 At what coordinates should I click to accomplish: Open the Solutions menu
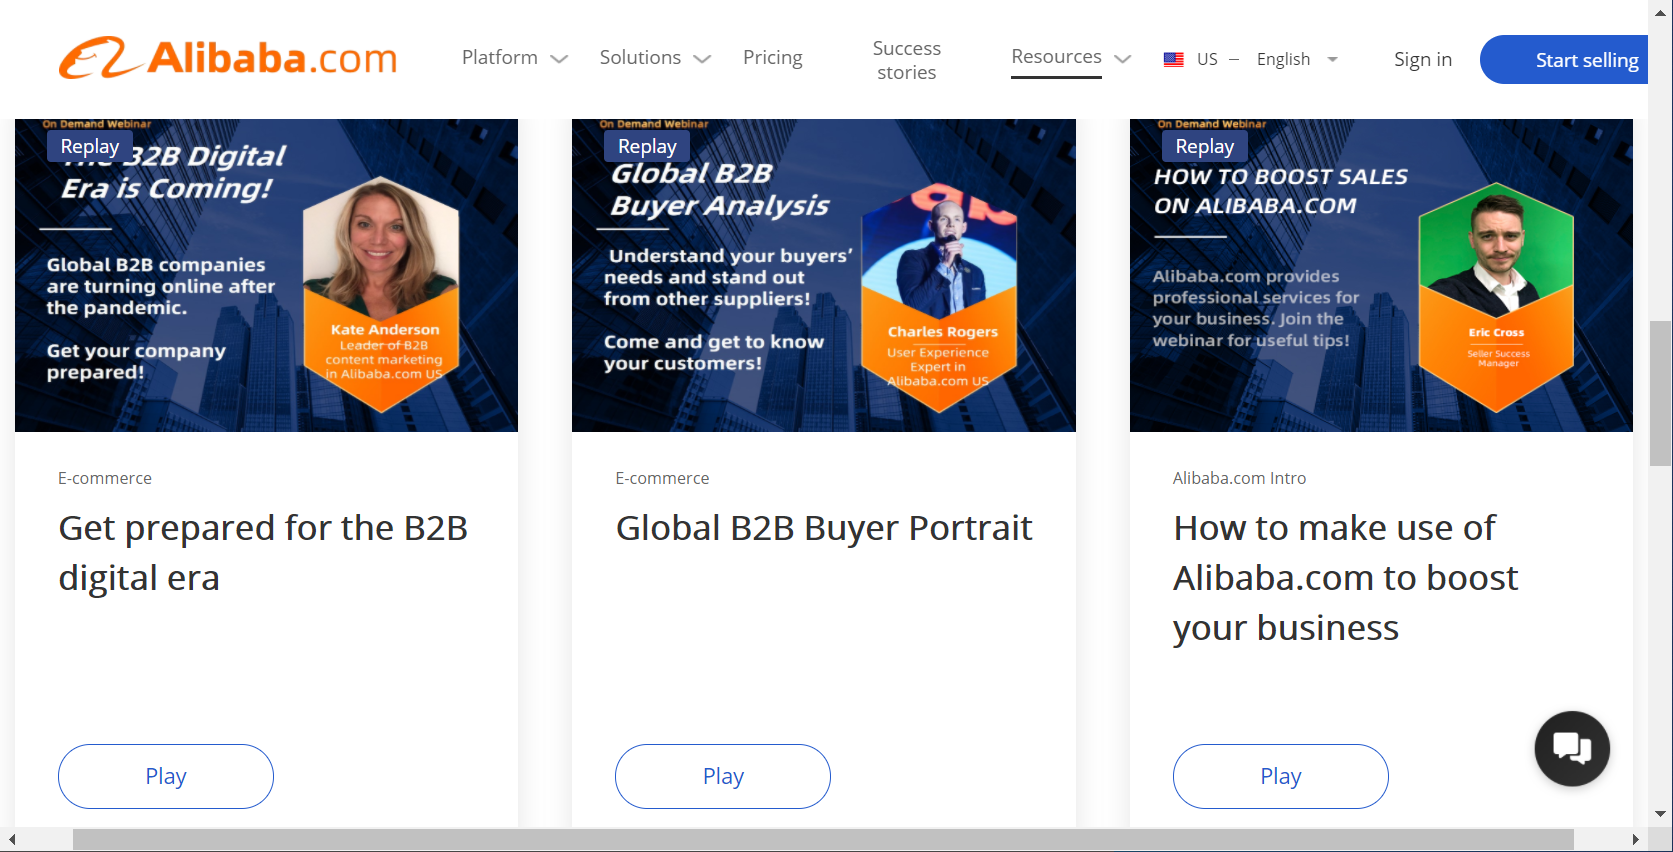point(640,57)
